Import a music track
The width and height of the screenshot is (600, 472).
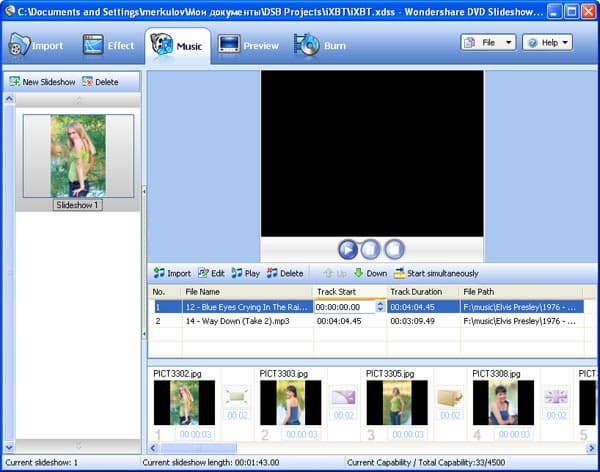tap(172, 273)
